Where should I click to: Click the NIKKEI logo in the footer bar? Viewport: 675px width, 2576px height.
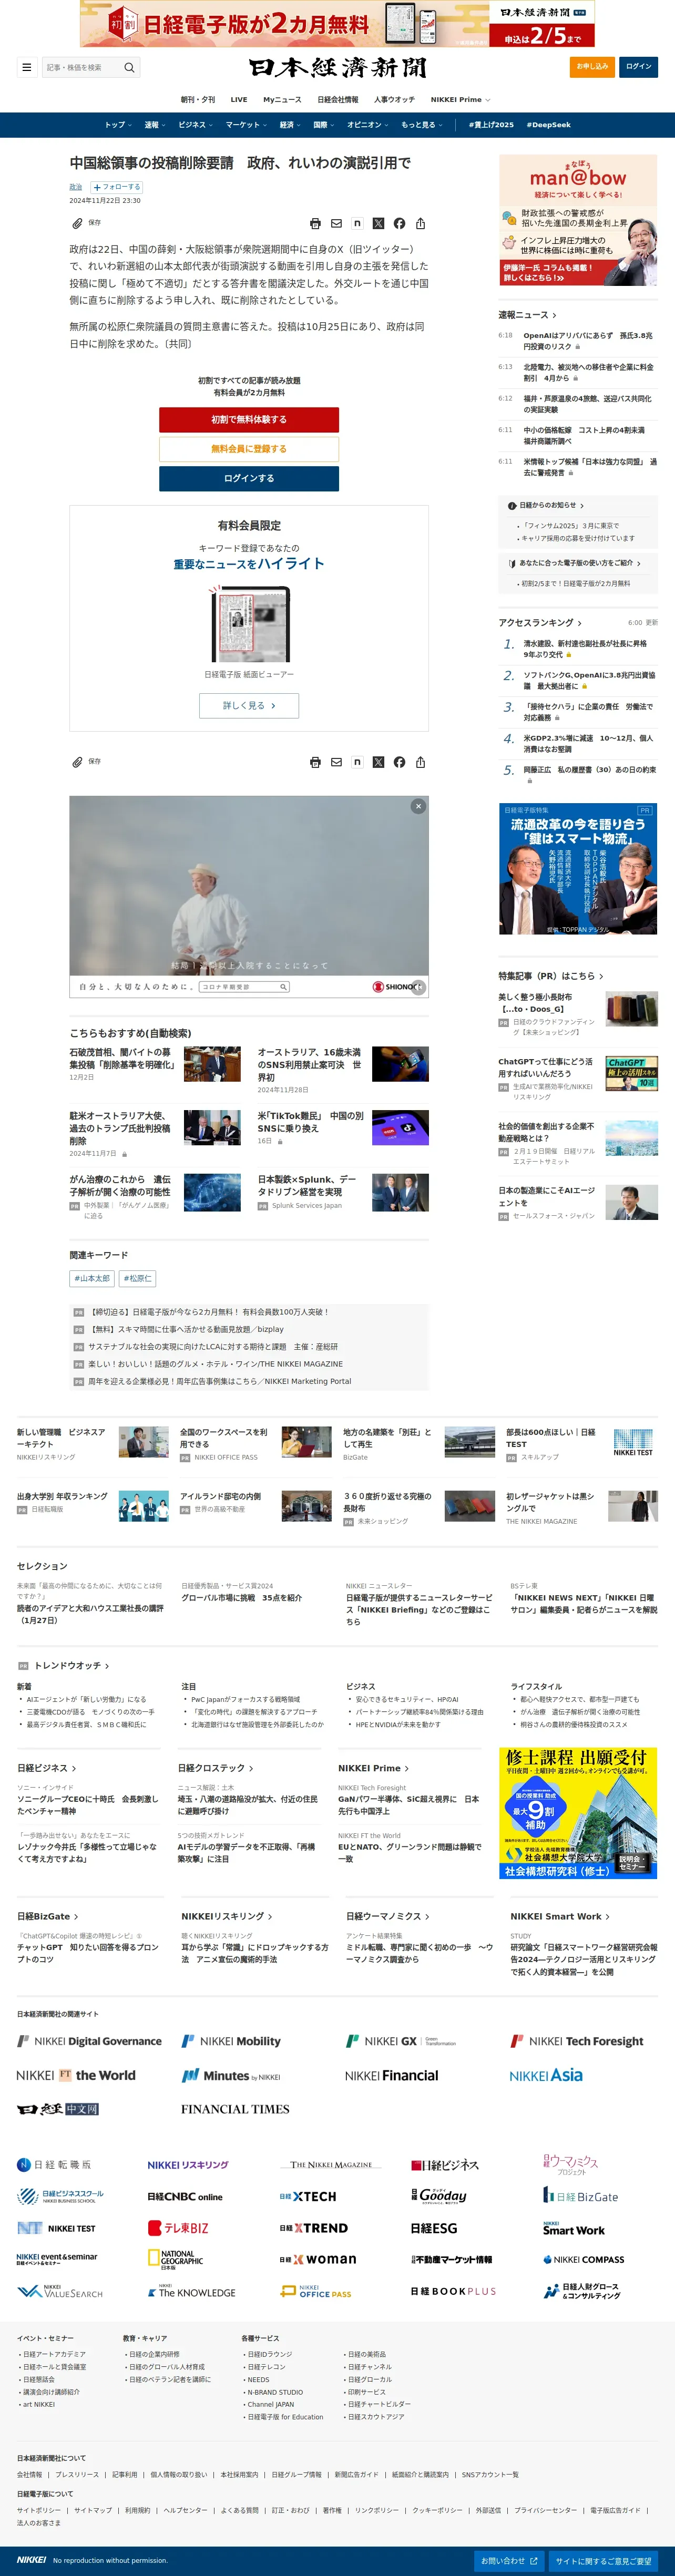click(x=32, y=2560)
